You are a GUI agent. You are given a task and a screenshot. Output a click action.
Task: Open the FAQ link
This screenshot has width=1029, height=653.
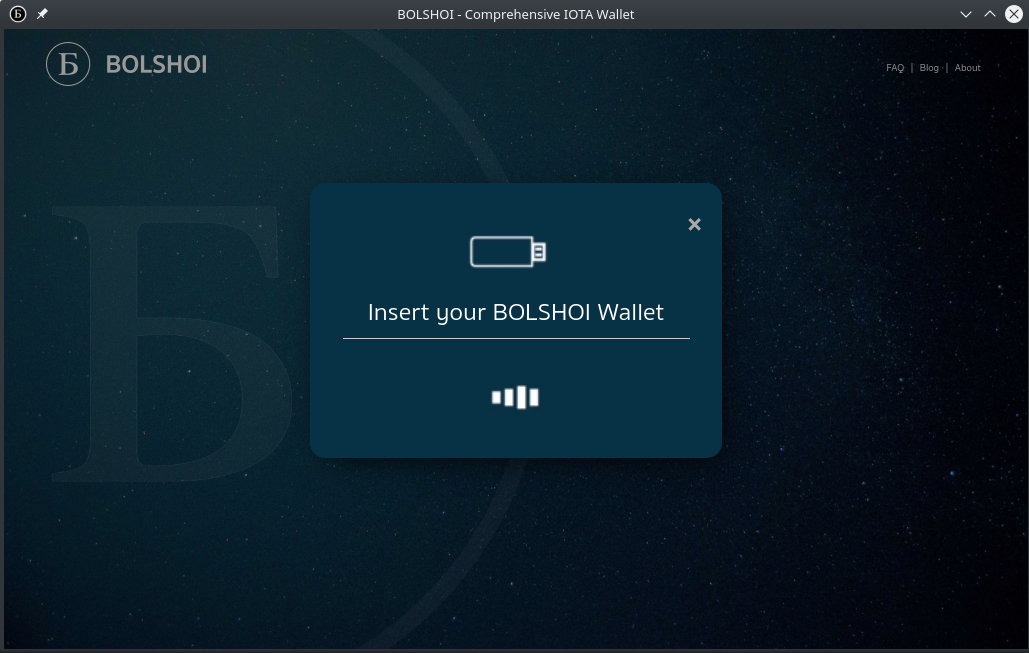pos(894,68)
